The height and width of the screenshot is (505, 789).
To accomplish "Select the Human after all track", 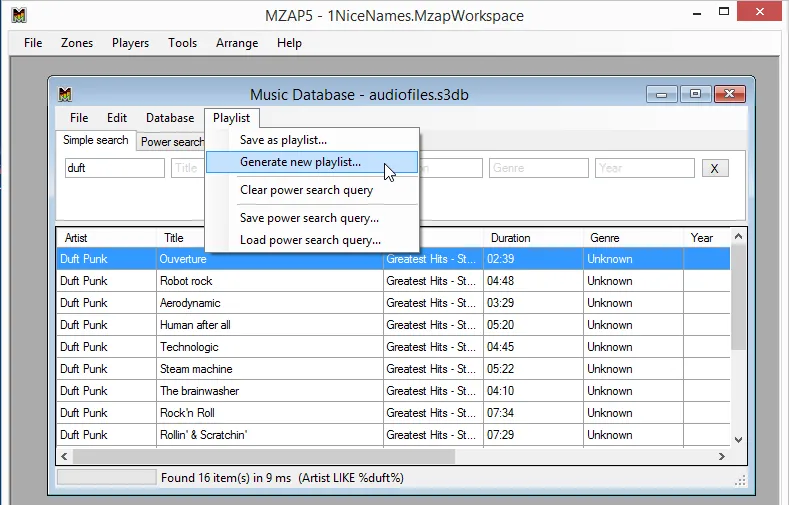I will click(393, 325).
